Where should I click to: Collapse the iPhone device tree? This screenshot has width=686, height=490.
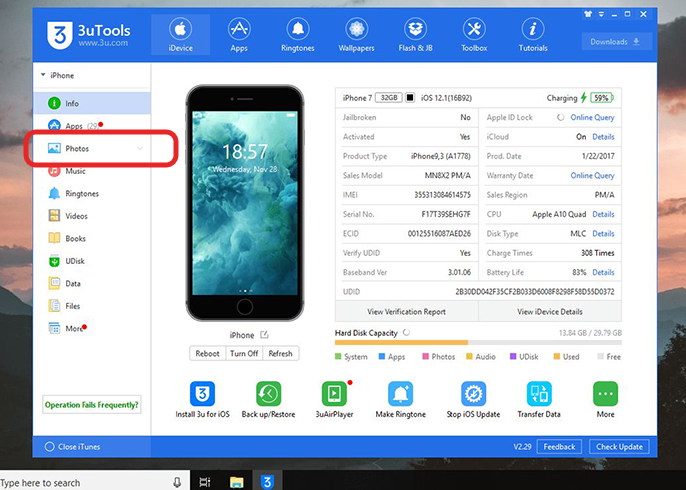point(42,76)
